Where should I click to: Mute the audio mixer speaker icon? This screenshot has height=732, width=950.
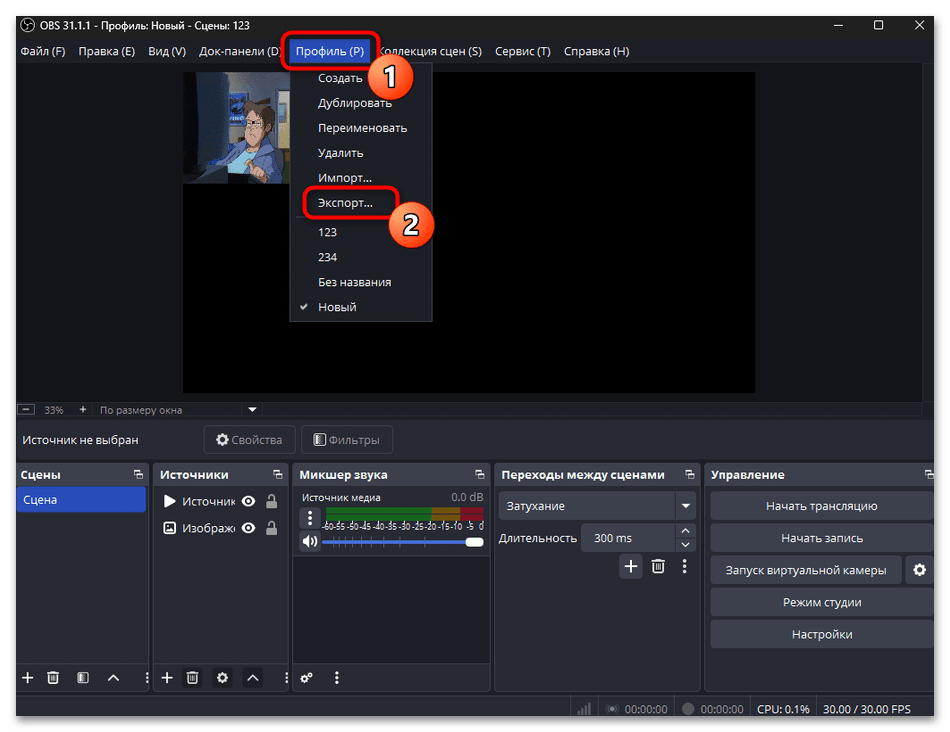[310, 541]
